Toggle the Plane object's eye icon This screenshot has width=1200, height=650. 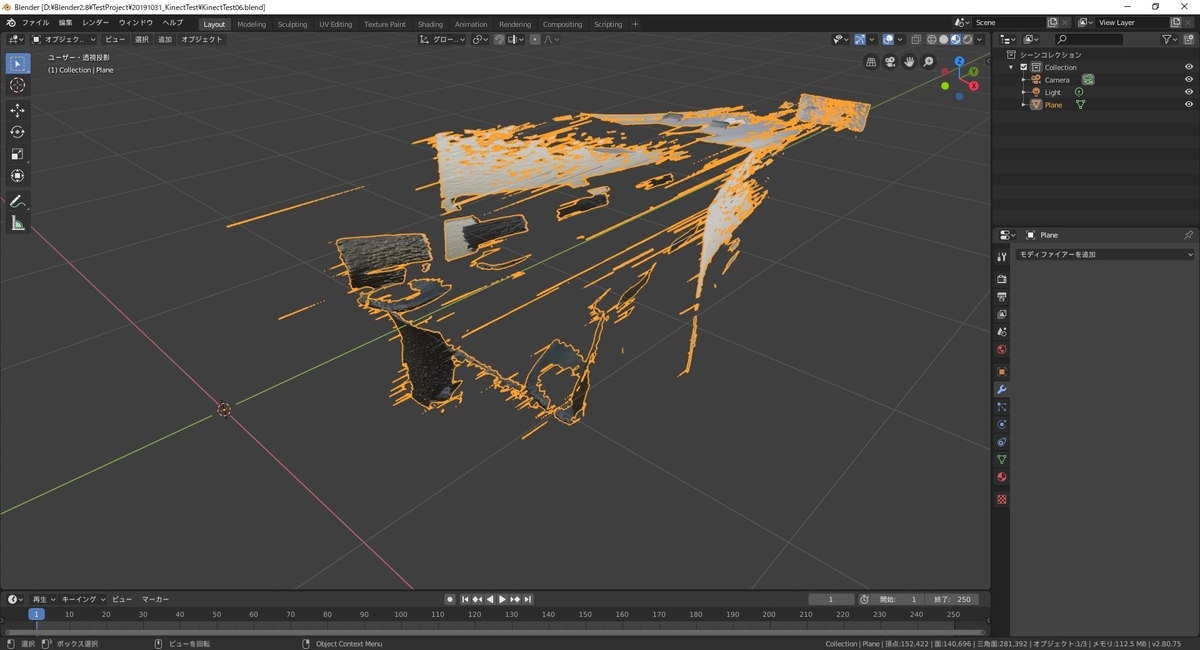click(x=1189, y=105)
